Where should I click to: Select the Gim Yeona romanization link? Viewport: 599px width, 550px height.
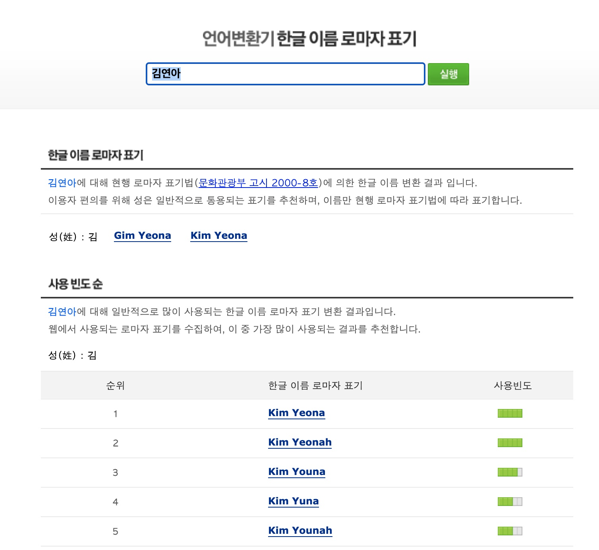point(142,236)
